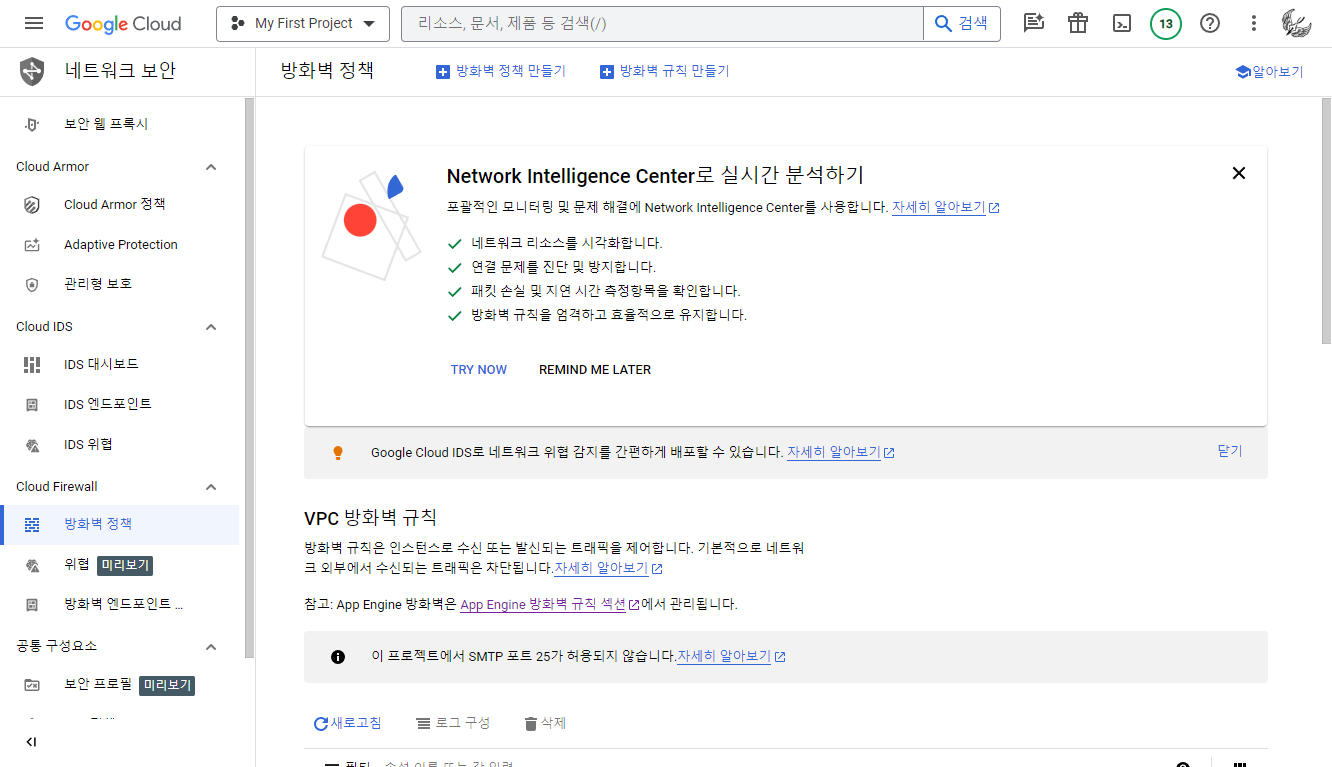The height and width of the screenshot is (767, 1332).
Task: Select the IDS 위협 icon
Action: (32, 444)
